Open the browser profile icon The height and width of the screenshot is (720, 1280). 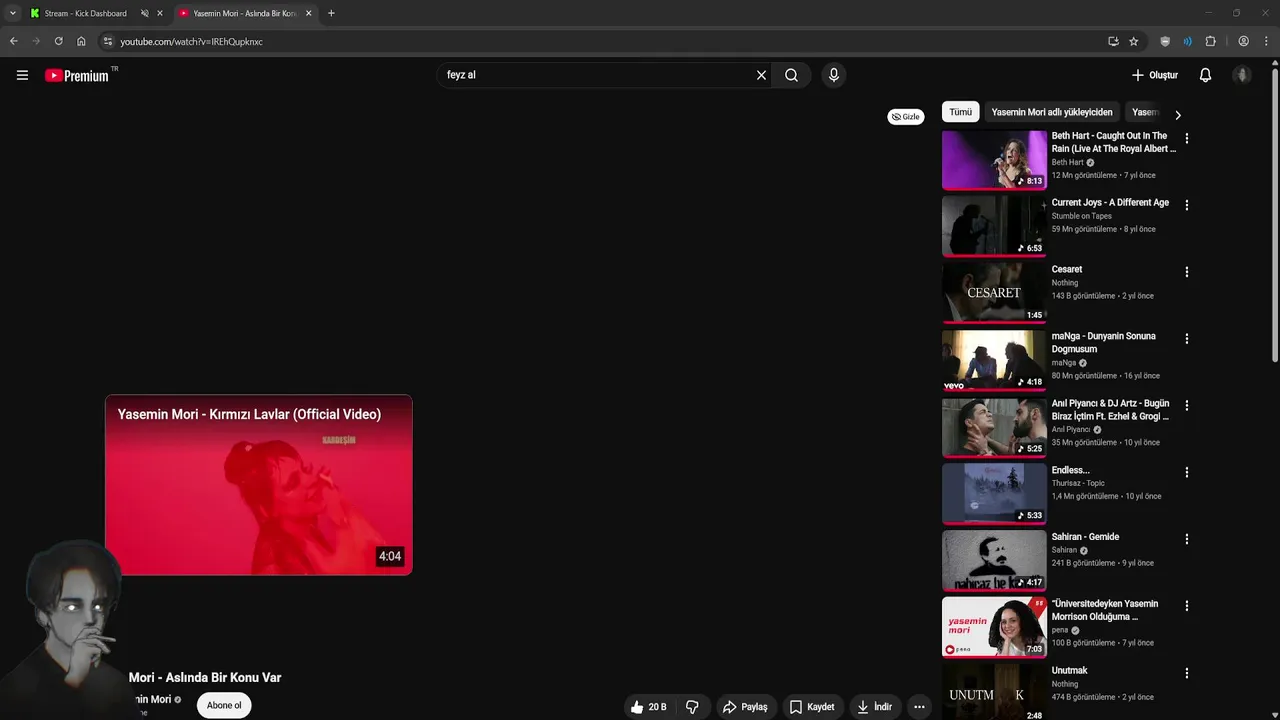click(x=1243, y=41)
